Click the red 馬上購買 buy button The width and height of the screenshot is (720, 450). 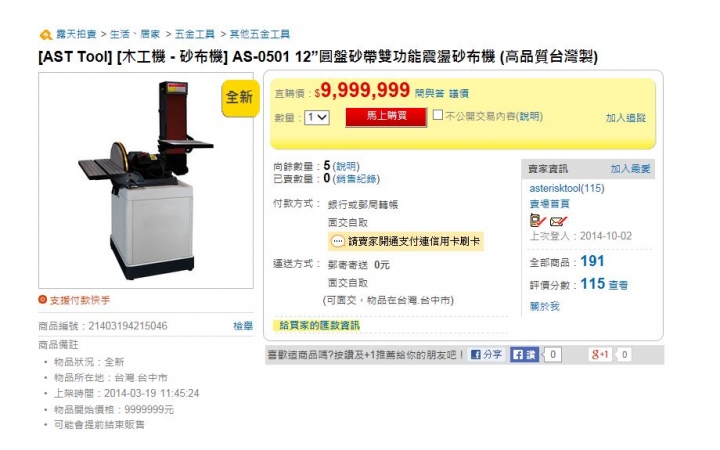click(386, 116)
